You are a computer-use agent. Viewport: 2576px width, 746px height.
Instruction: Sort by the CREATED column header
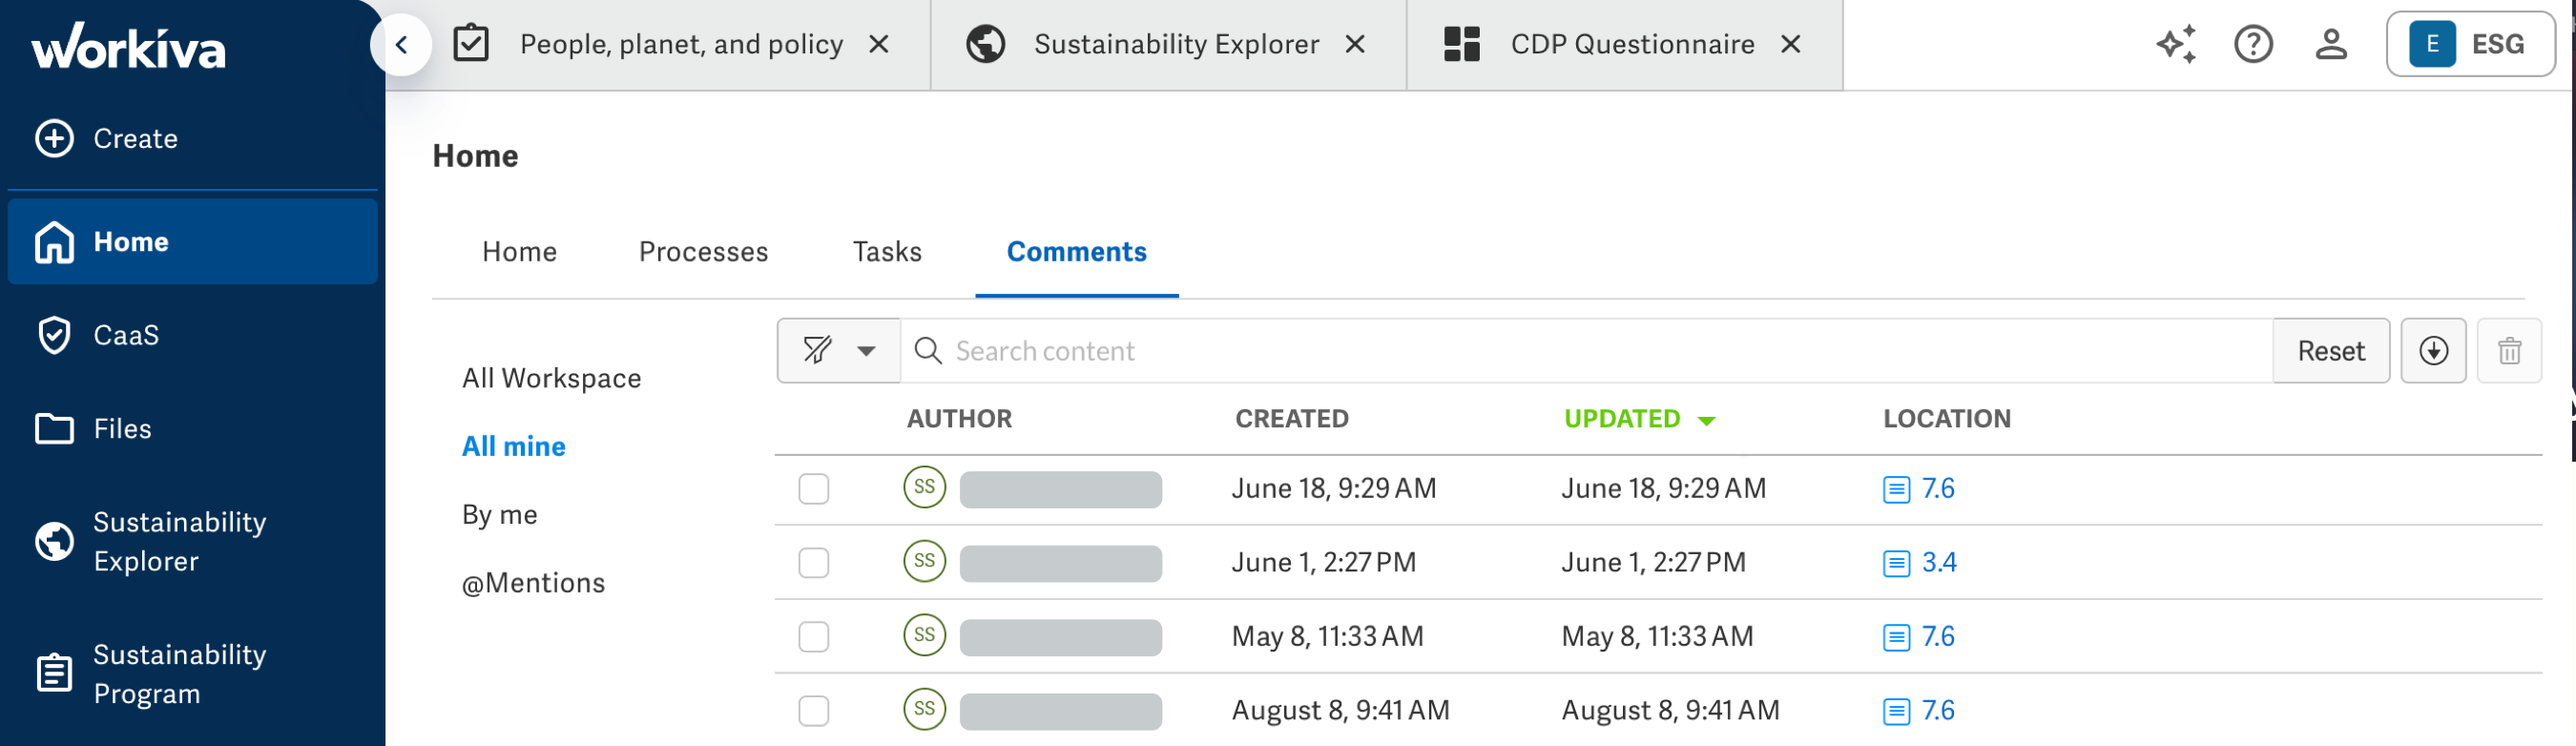[x=1291, y=419]
